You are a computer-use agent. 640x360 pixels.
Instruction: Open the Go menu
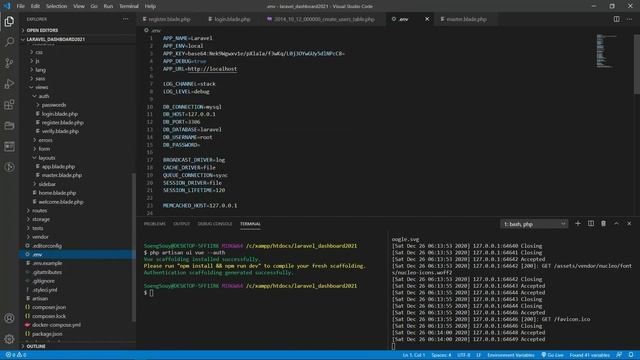point(94,6)
